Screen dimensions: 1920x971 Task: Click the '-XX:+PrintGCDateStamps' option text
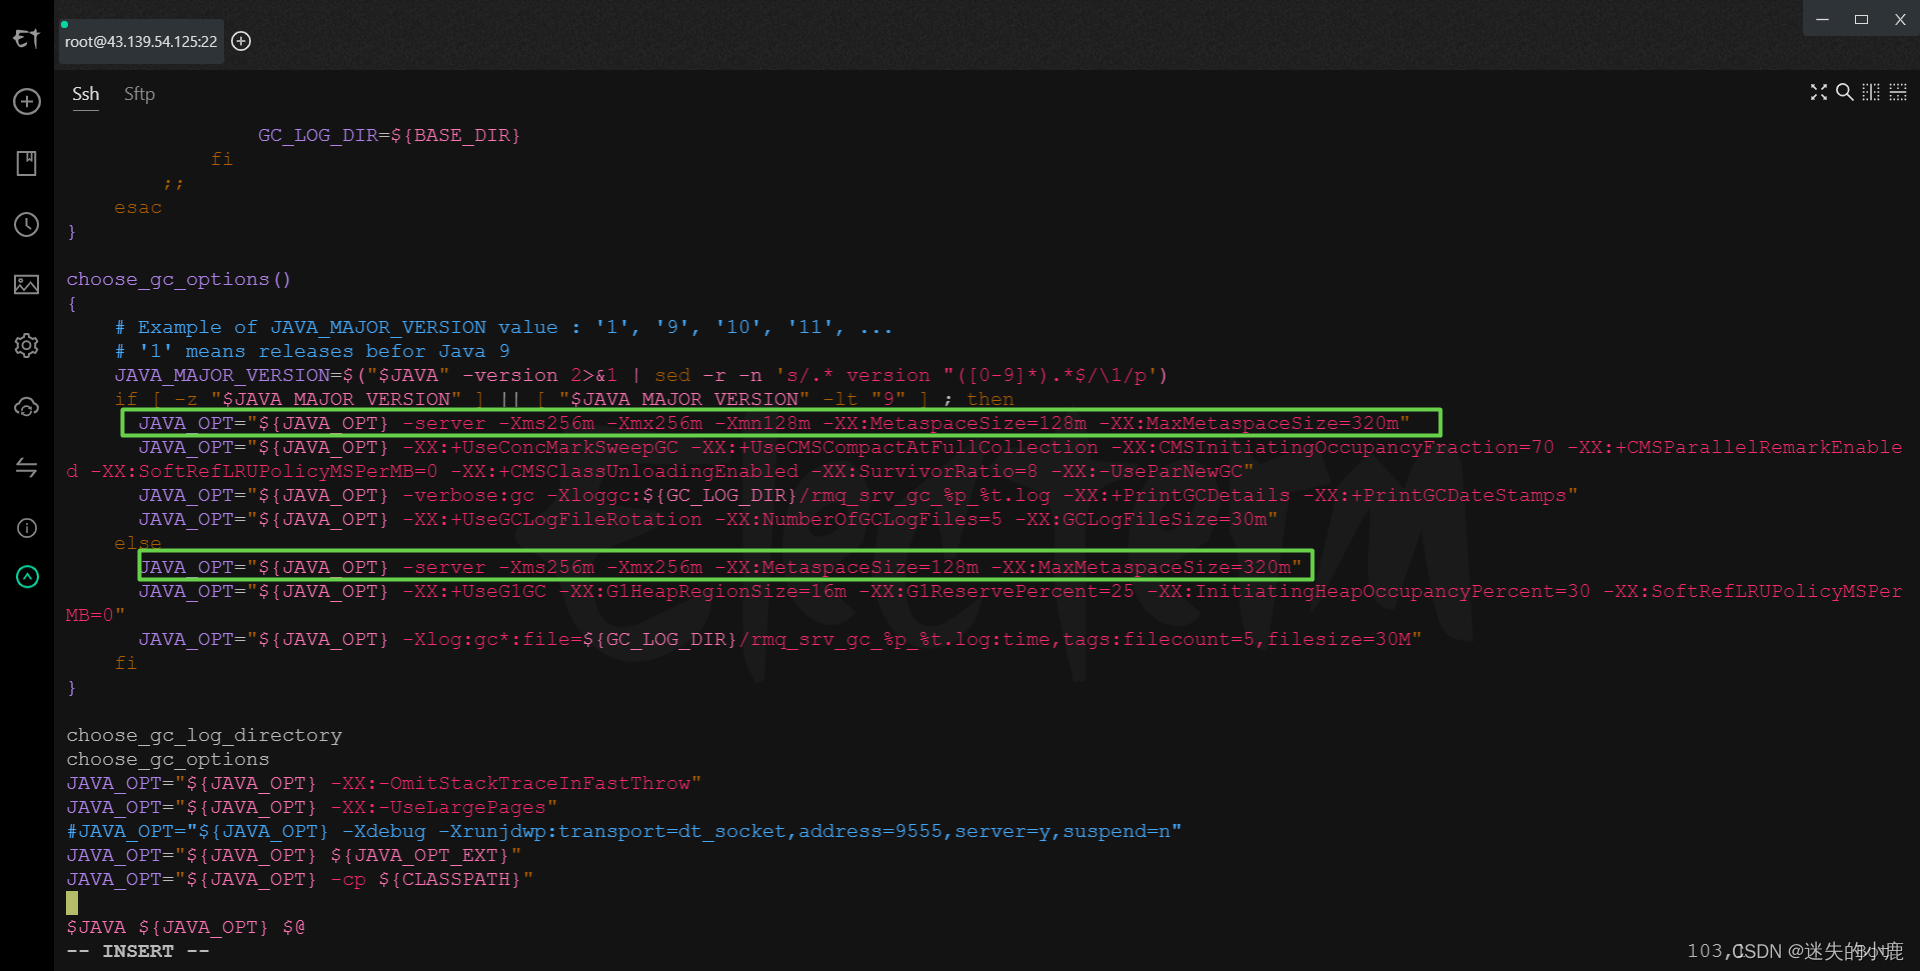(1434, 495)
